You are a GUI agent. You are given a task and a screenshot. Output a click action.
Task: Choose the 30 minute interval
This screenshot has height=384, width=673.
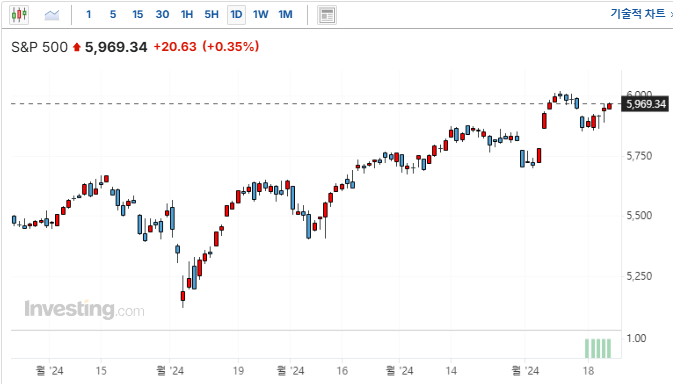[x=162, y=15]
